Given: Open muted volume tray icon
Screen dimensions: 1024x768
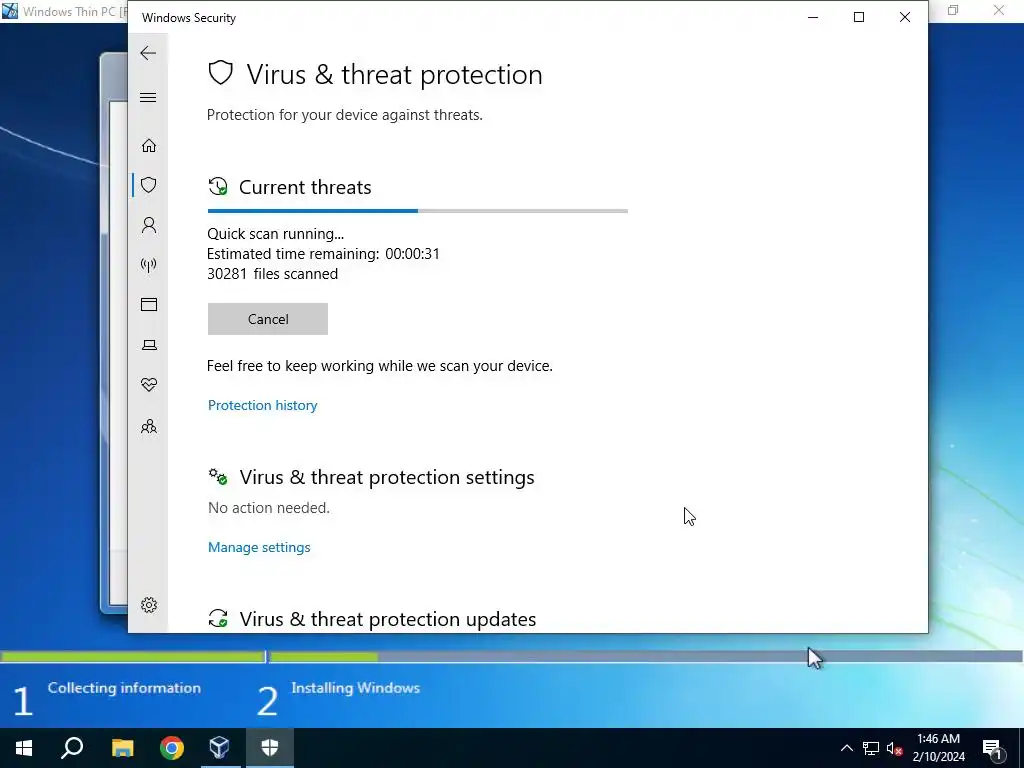Looking at the screenshot, I should click(895, 748).
